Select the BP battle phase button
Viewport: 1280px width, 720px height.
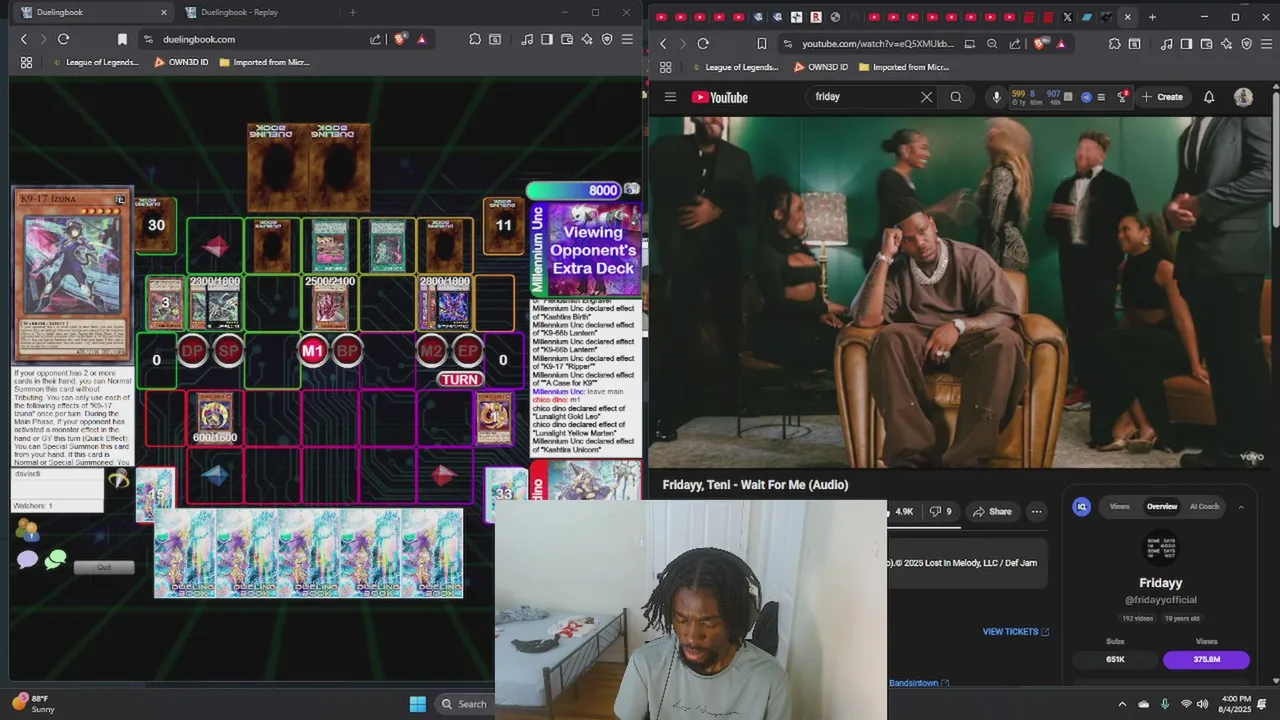click(347, 351)
